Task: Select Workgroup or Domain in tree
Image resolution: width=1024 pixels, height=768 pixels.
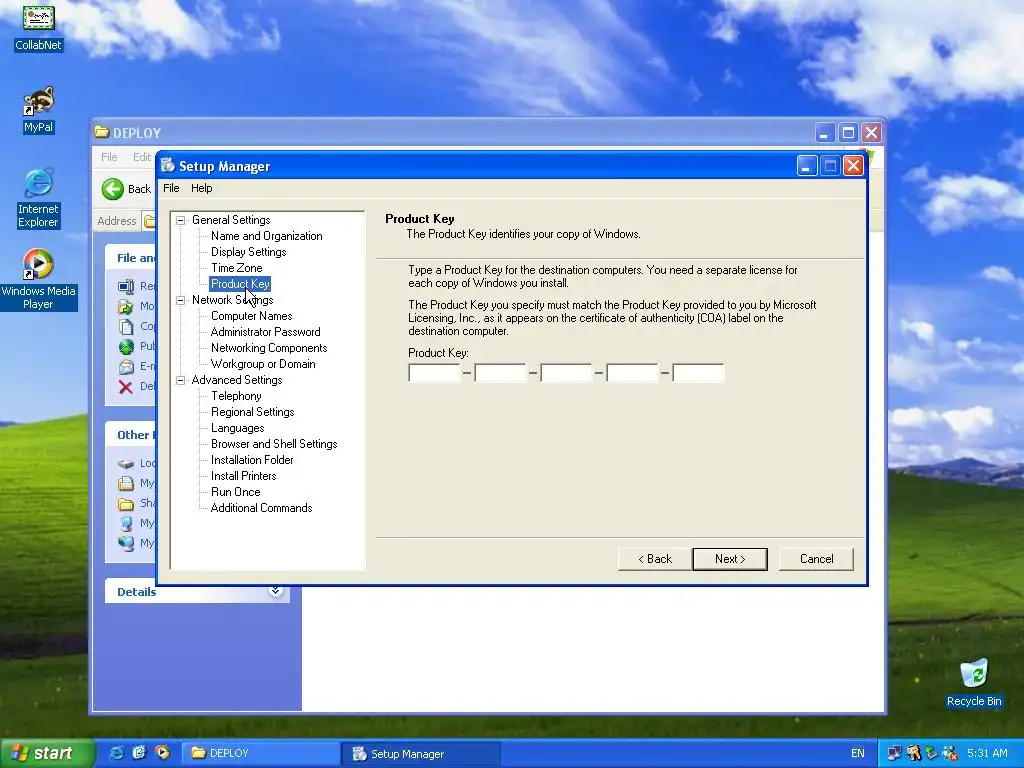Action: [x=263, y=364]
